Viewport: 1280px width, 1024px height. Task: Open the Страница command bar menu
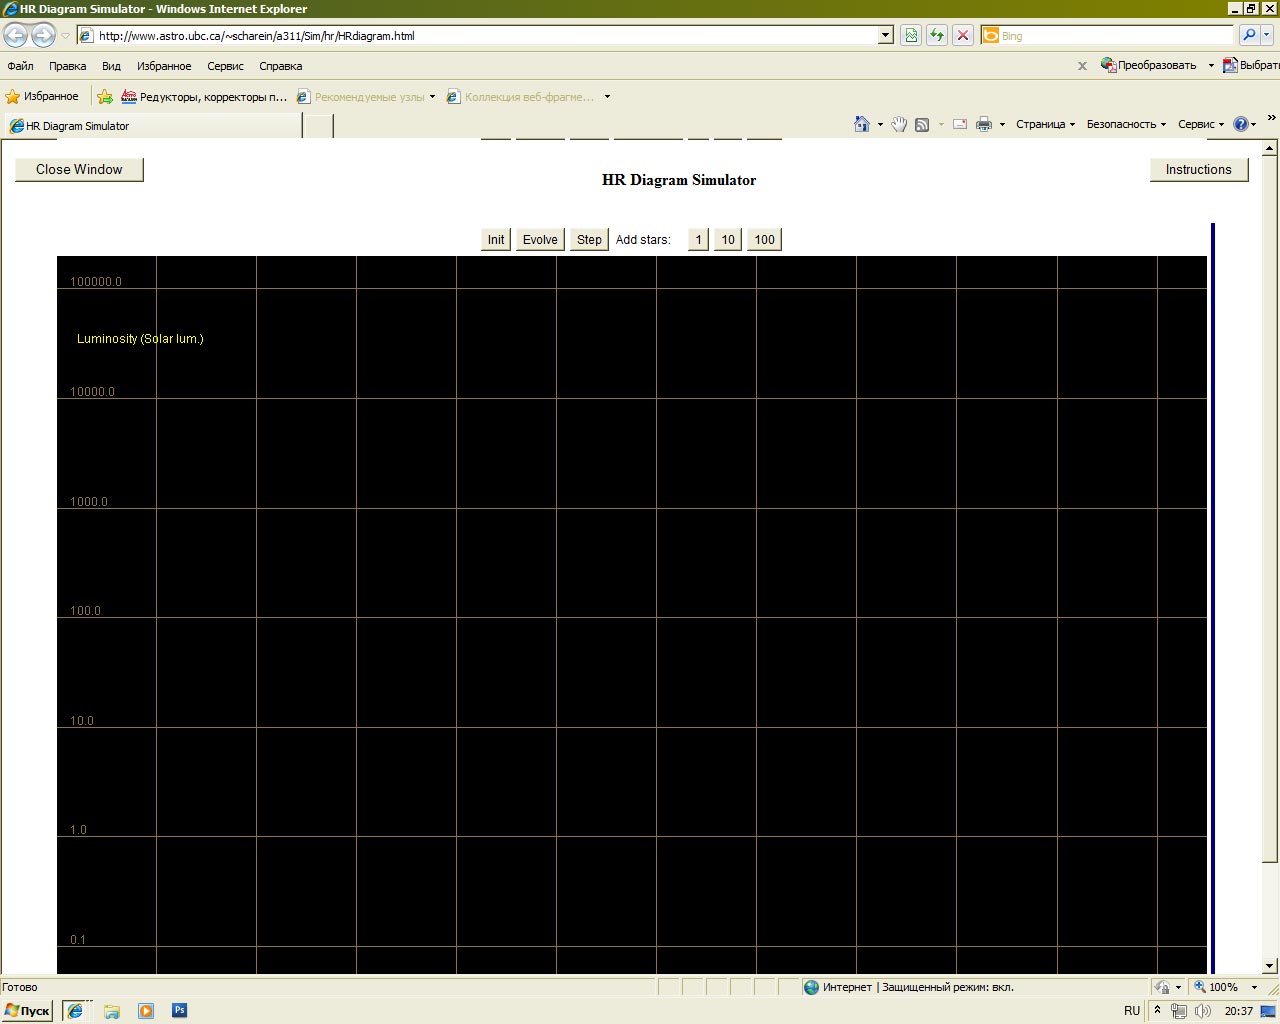(1045, 124)
